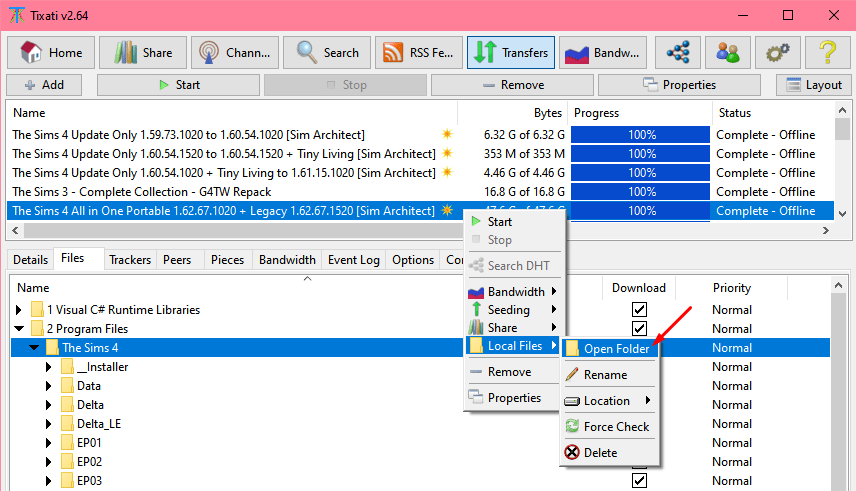The image size is (856, 491).
Task: Switch to the Pieces tab
Action: pyautogui.click(x=228, y=259)
